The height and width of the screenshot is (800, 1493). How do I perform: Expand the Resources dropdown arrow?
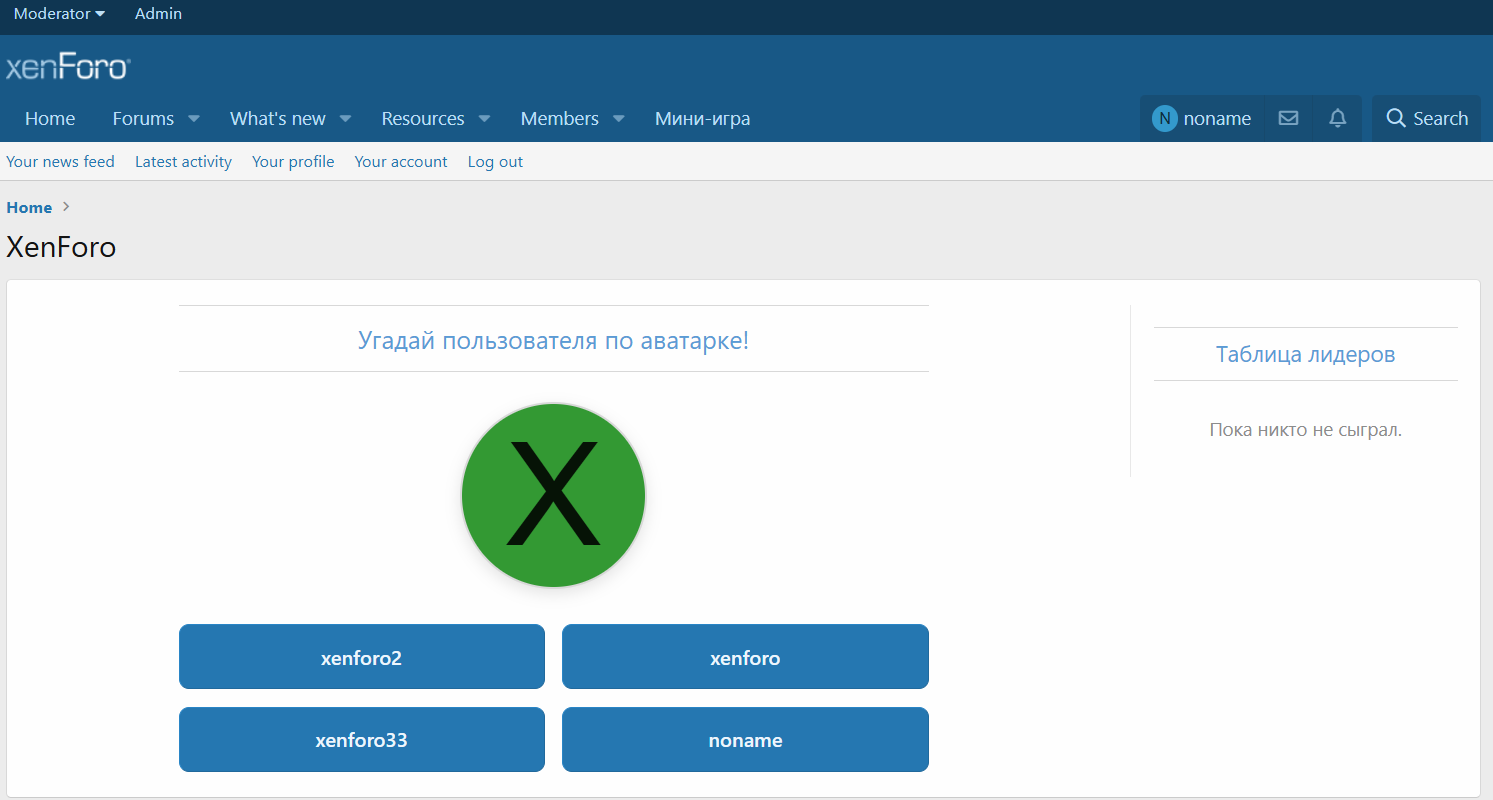484,118
